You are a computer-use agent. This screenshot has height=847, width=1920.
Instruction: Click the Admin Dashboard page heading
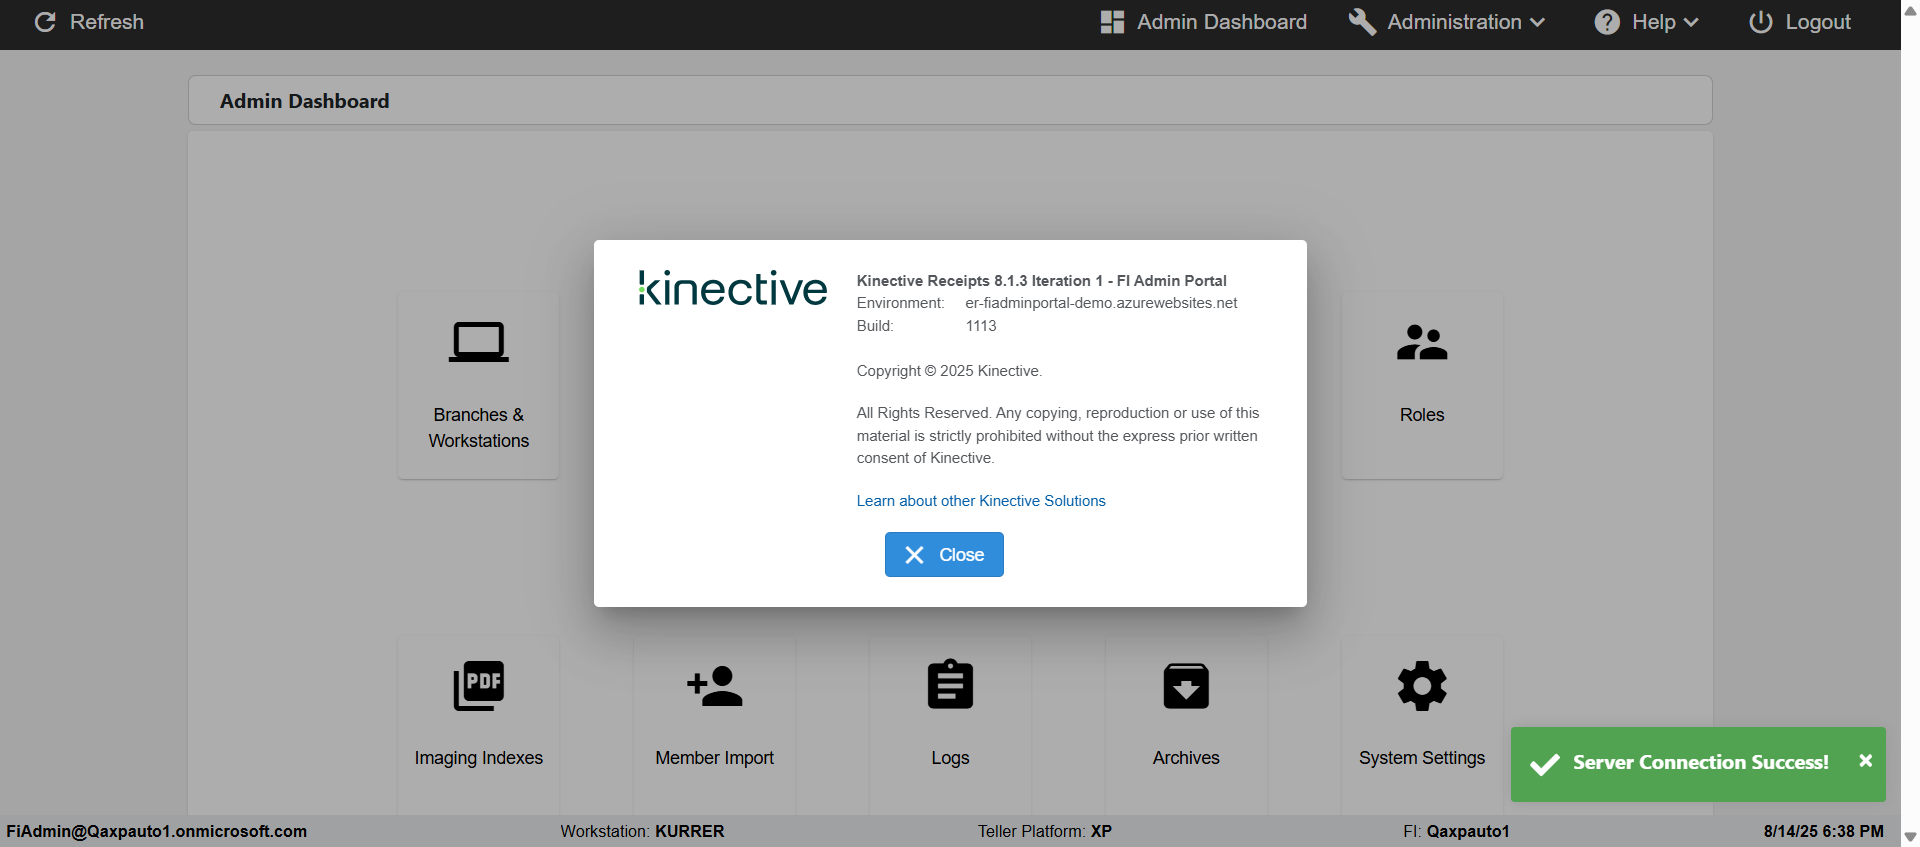click(305, 101)
